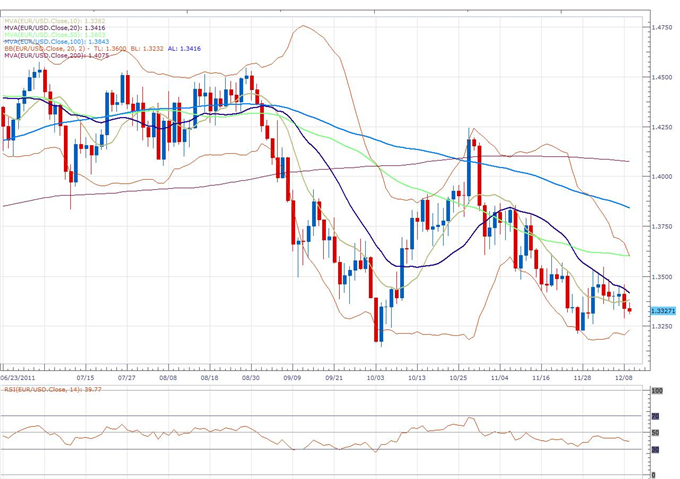The image size is (680, 479).
Task: Click the 1.4500 price axis label
Action: pyautogui.click(x=662, y=77)
